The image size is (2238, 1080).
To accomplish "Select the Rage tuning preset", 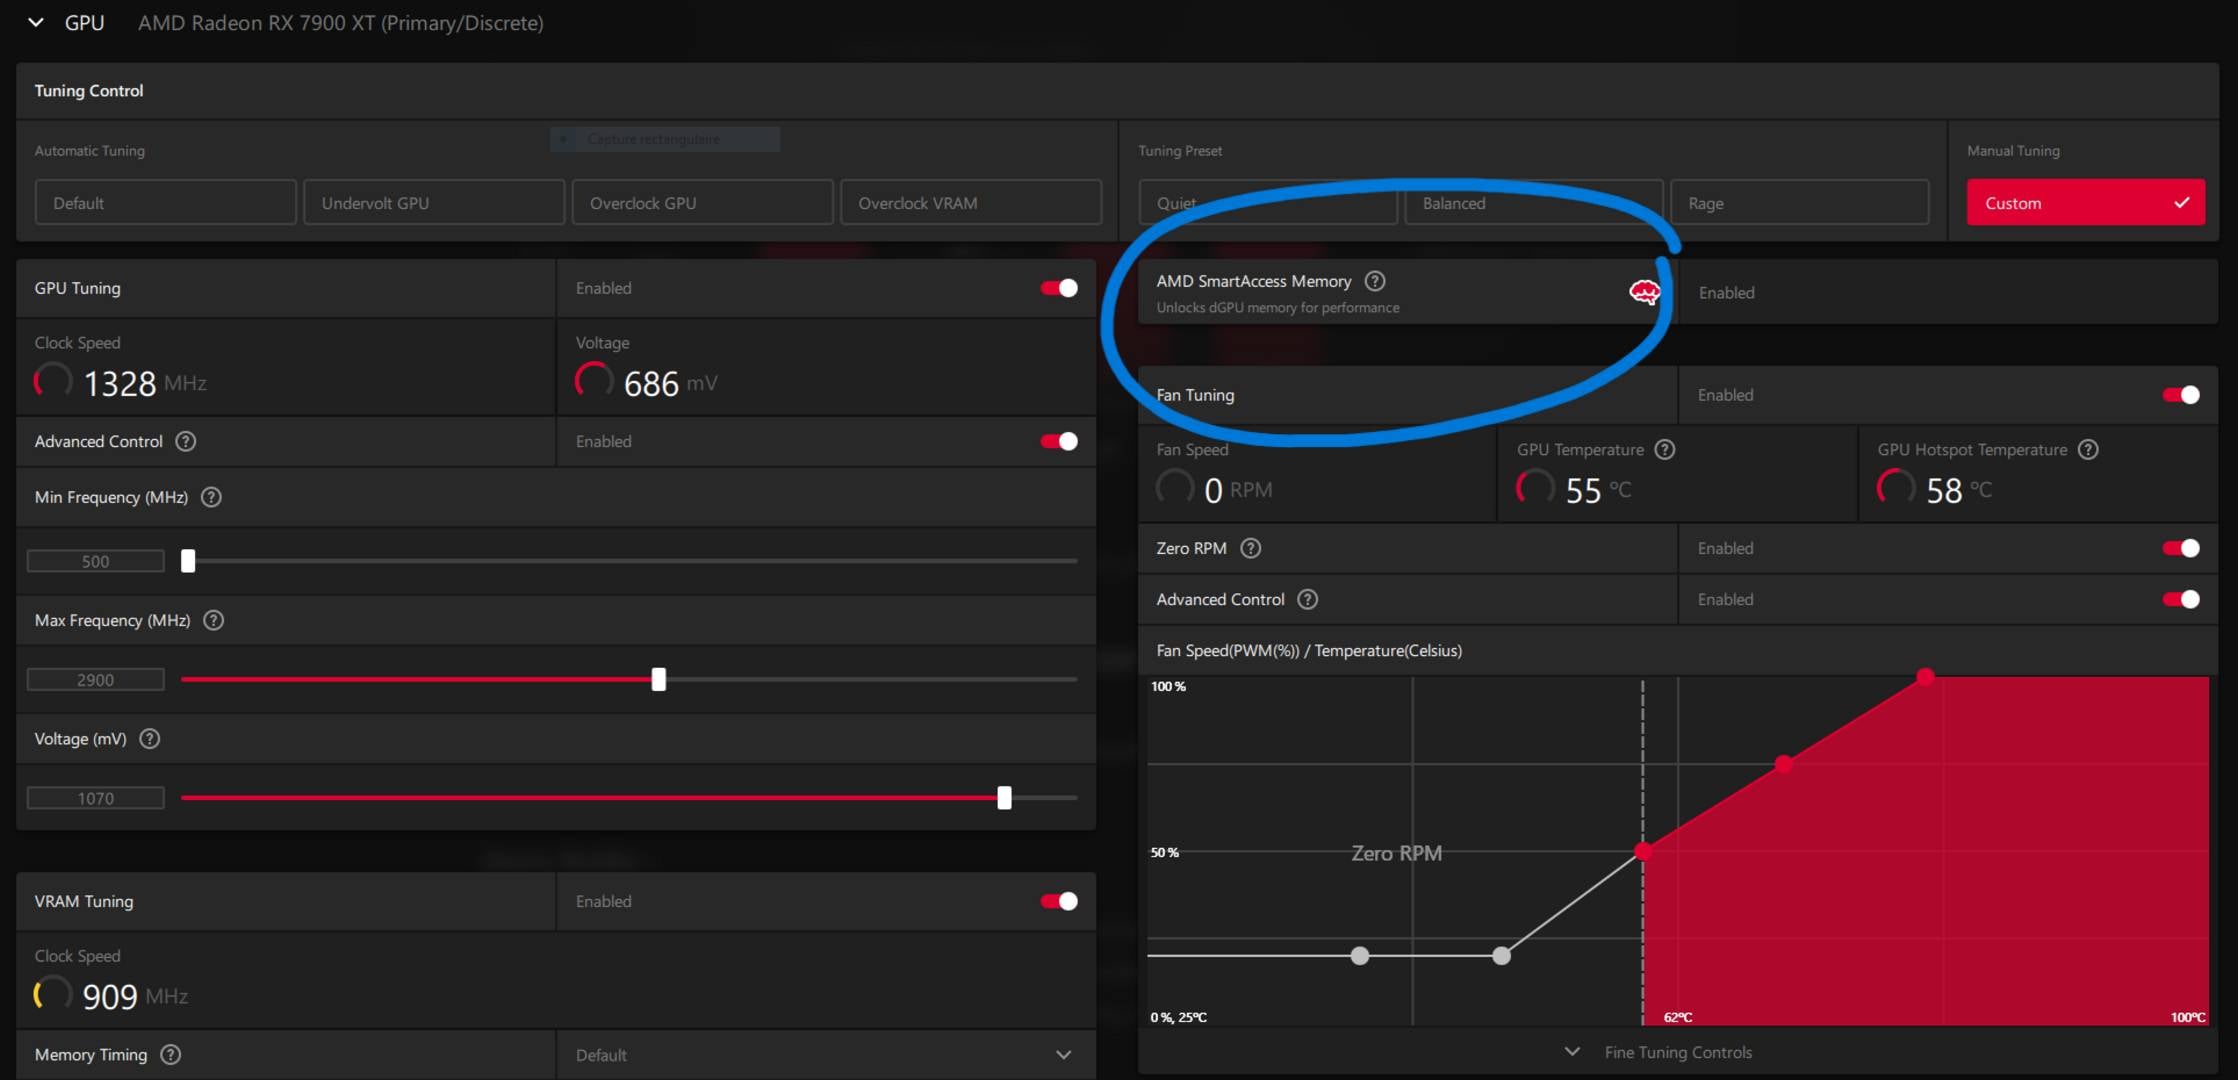I will point(1800,203).
